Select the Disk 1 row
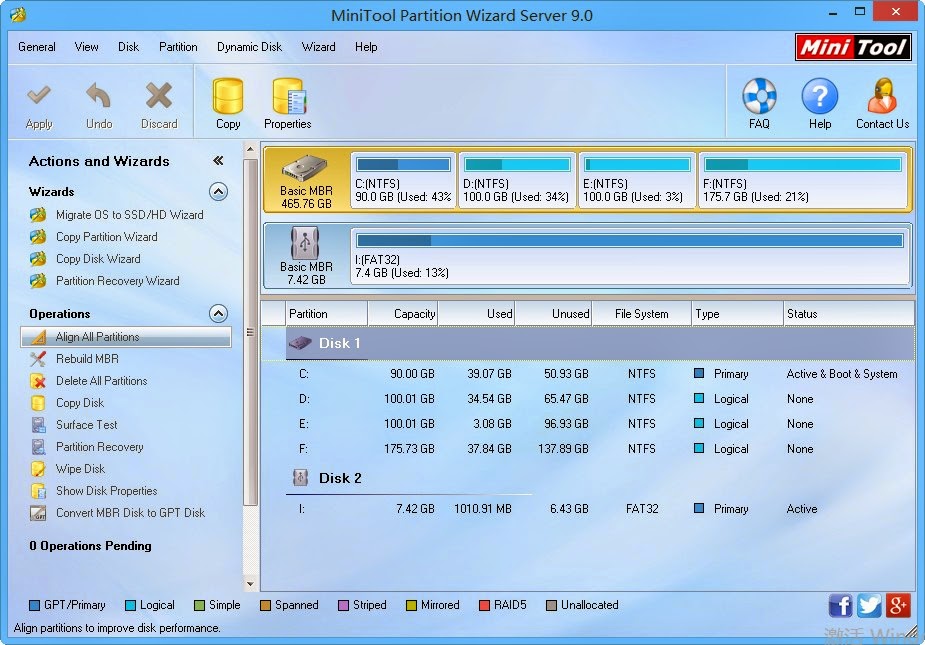The height and width of the screenshot is (645, 925). coord(588,343)
